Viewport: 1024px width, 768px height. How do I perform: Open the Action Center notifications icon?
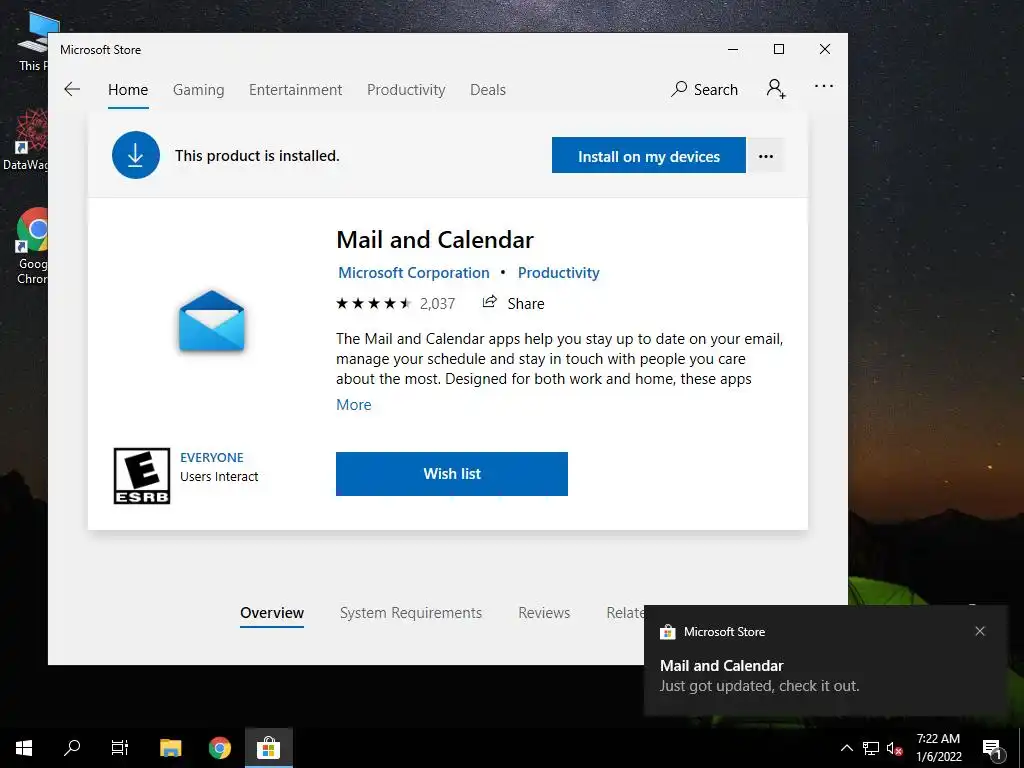[993, 748]
